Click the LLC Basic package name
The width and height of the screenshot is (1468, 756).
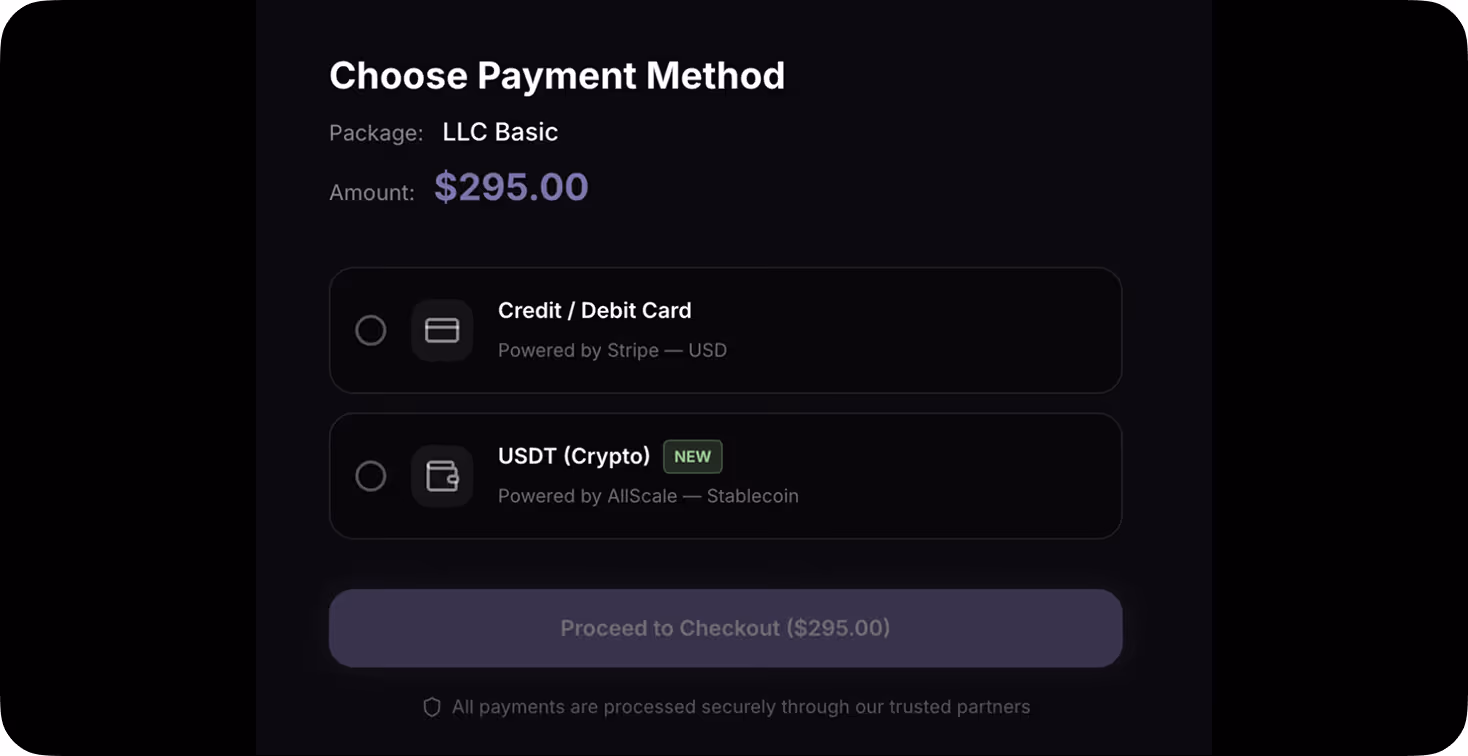pyautogui.click(x=500, y=132)
